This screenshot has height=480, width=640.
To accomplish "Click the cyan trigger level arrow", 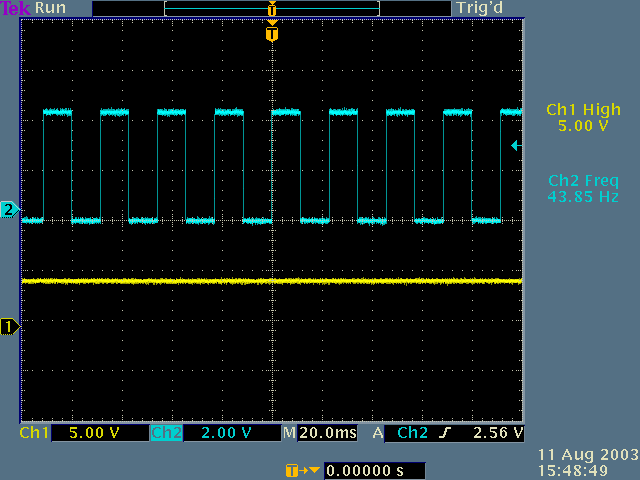I will (x=516, y=145).
